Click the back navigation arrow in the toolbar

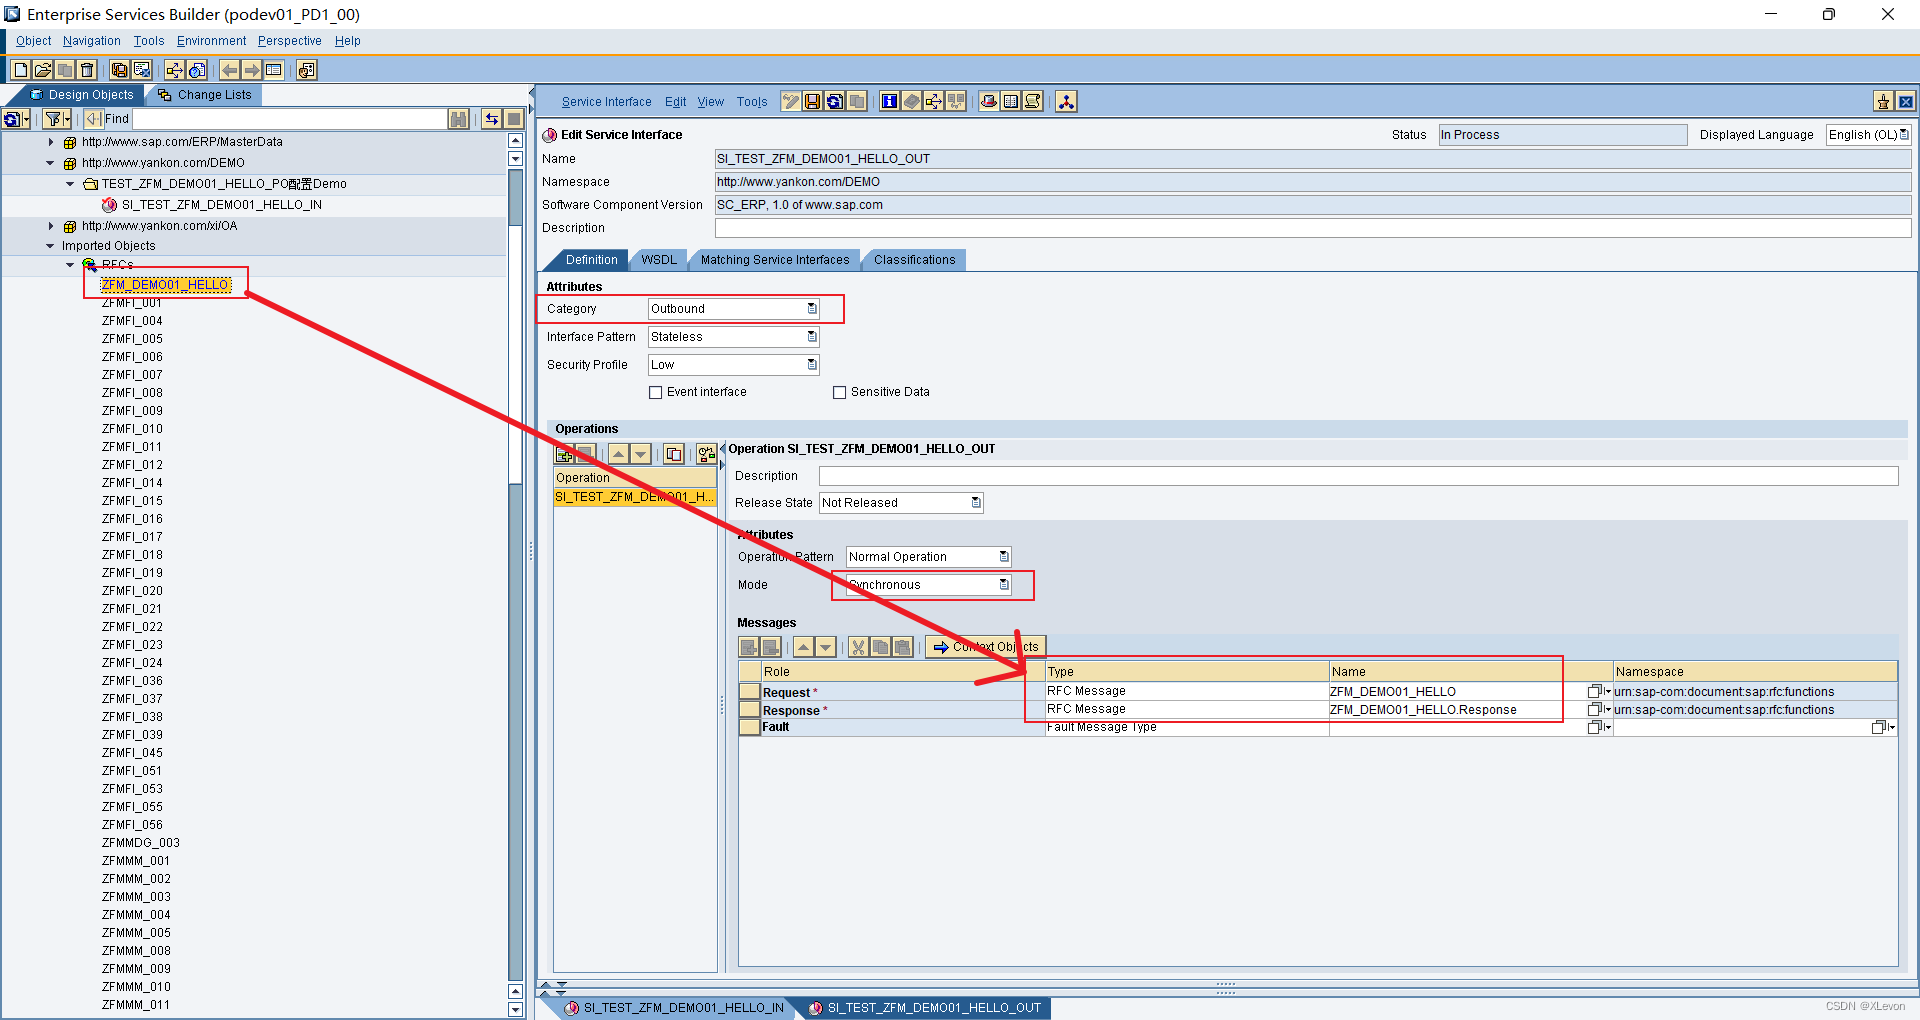229,70
